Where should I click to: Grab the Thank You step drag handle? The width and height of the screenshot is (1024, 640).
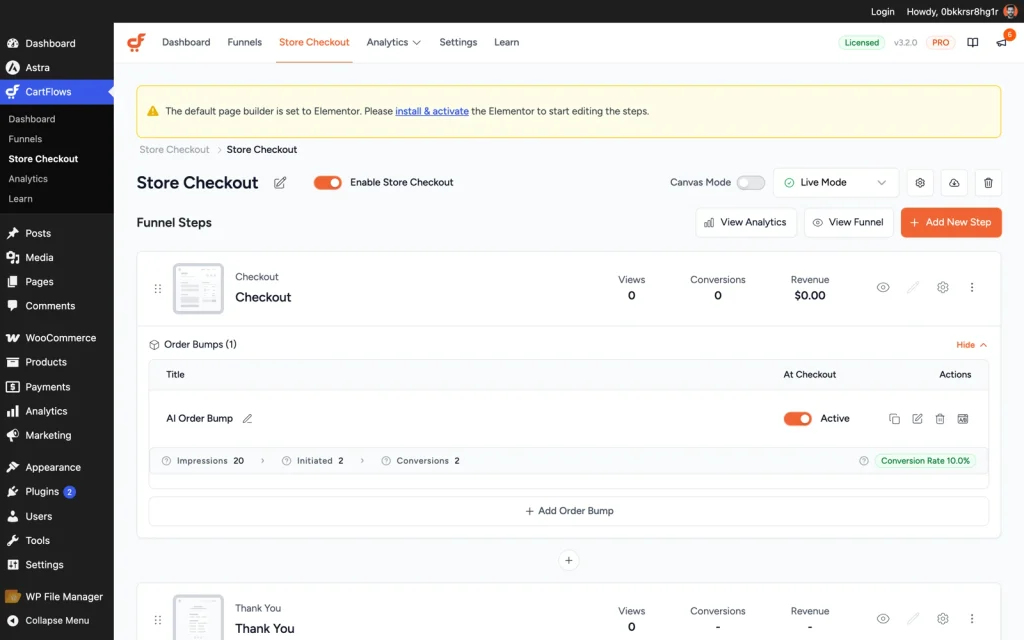click(x=157, y=620)
